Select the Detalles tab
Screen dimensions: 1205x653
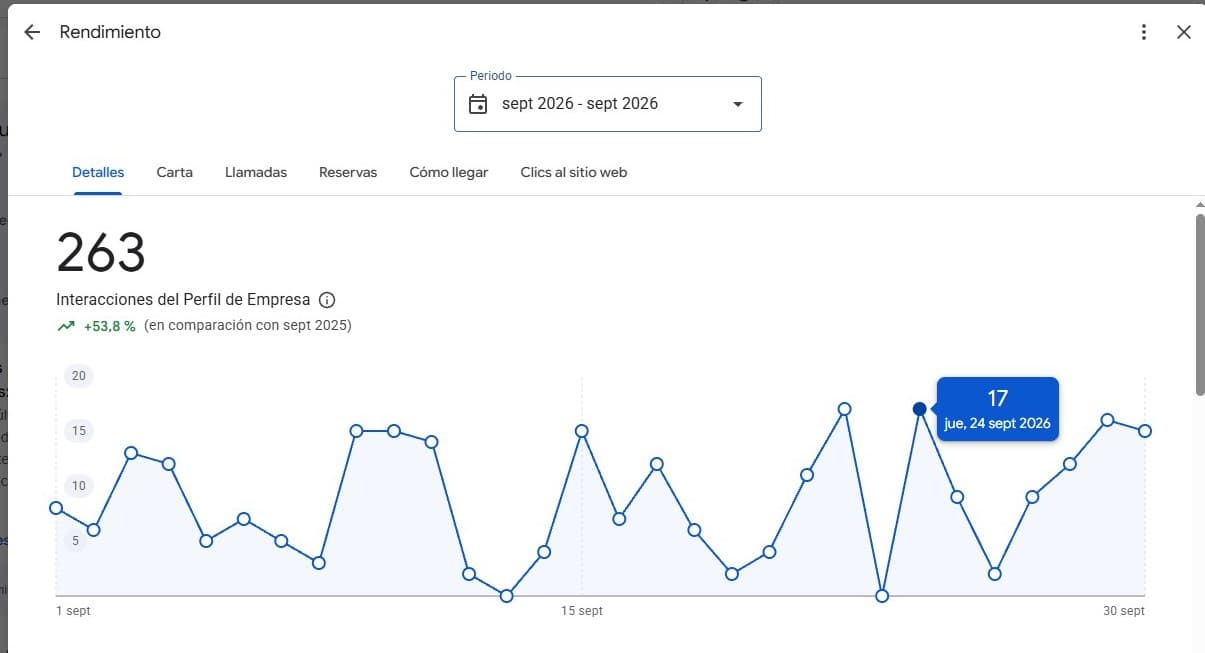[98, 172]
